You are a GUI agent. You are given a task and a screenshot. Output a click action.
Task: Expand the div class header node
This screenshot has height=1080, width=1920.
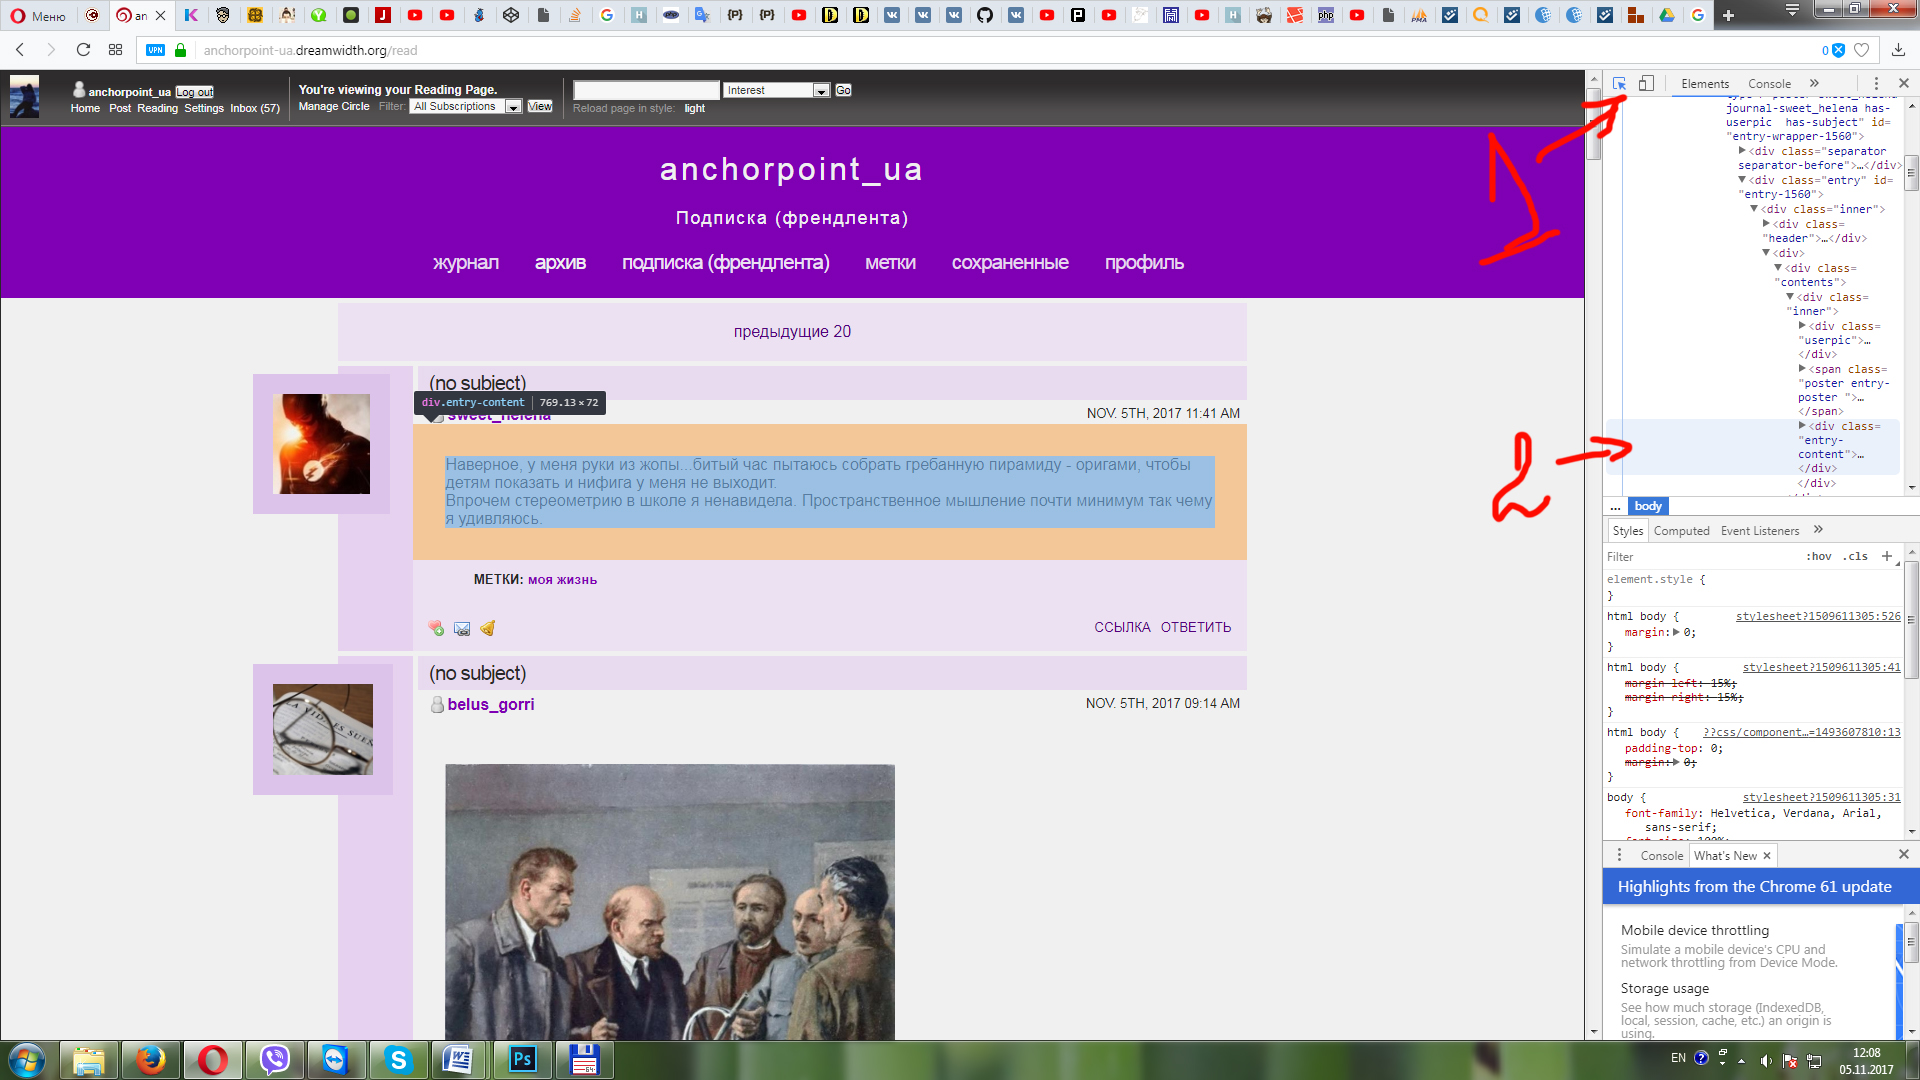[1766, 224]
